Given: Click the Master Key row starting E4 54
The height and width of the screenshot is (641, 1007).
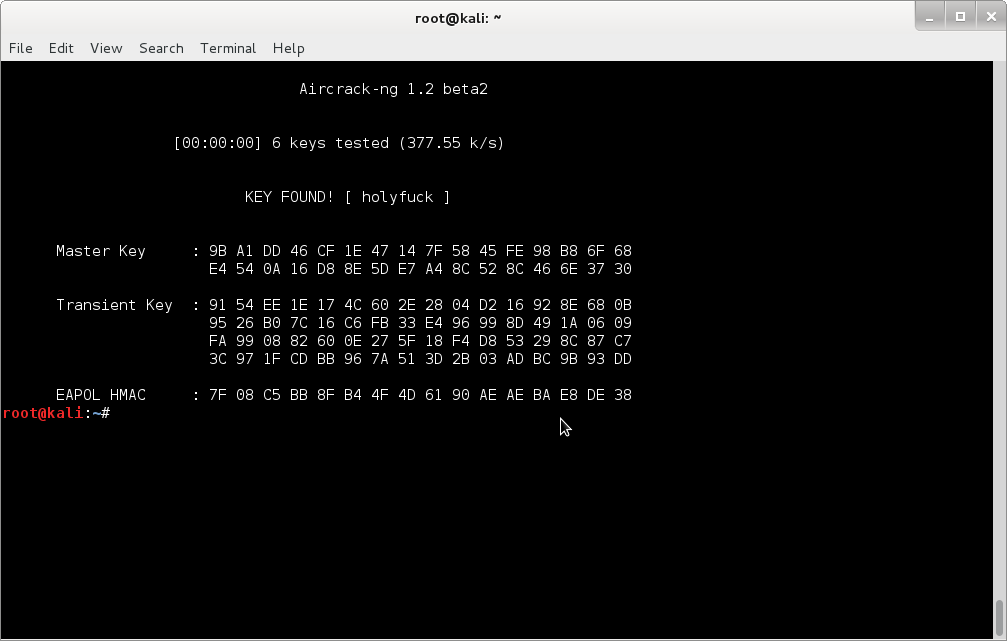Looking at the screenshot, I should click(420, 269).
